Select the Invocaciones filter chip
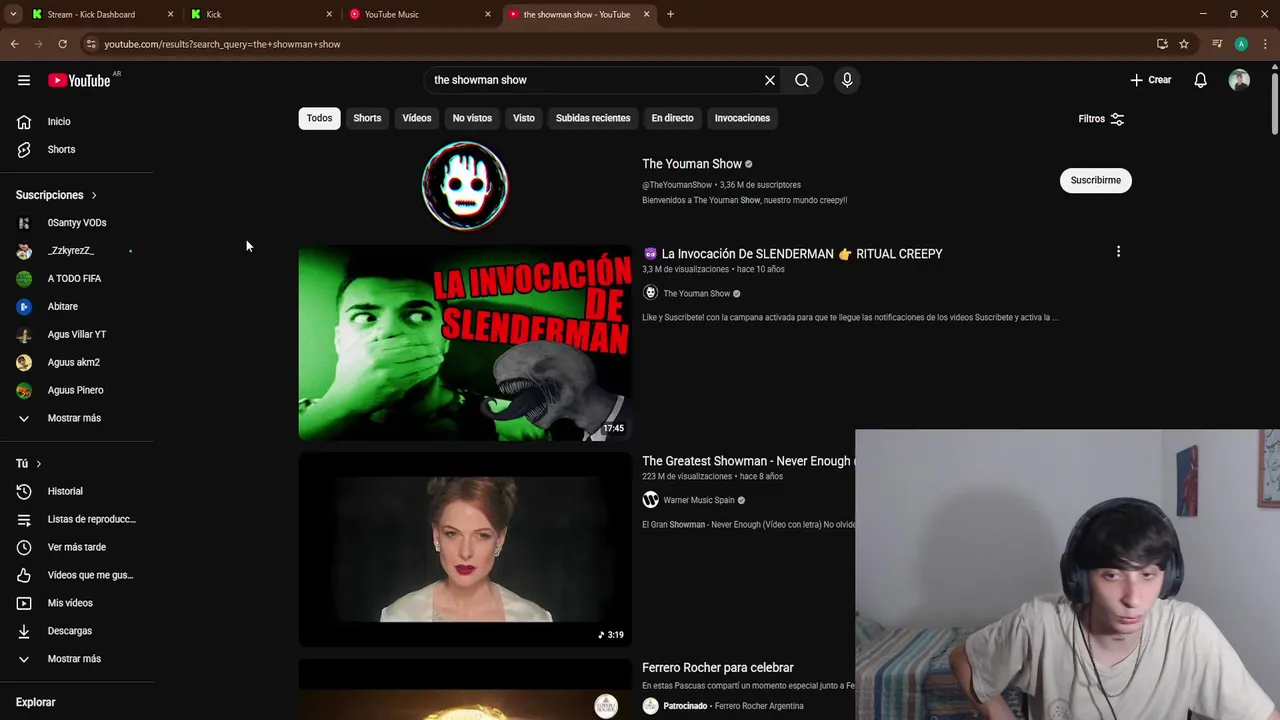1280x720 pixels. 742,118
